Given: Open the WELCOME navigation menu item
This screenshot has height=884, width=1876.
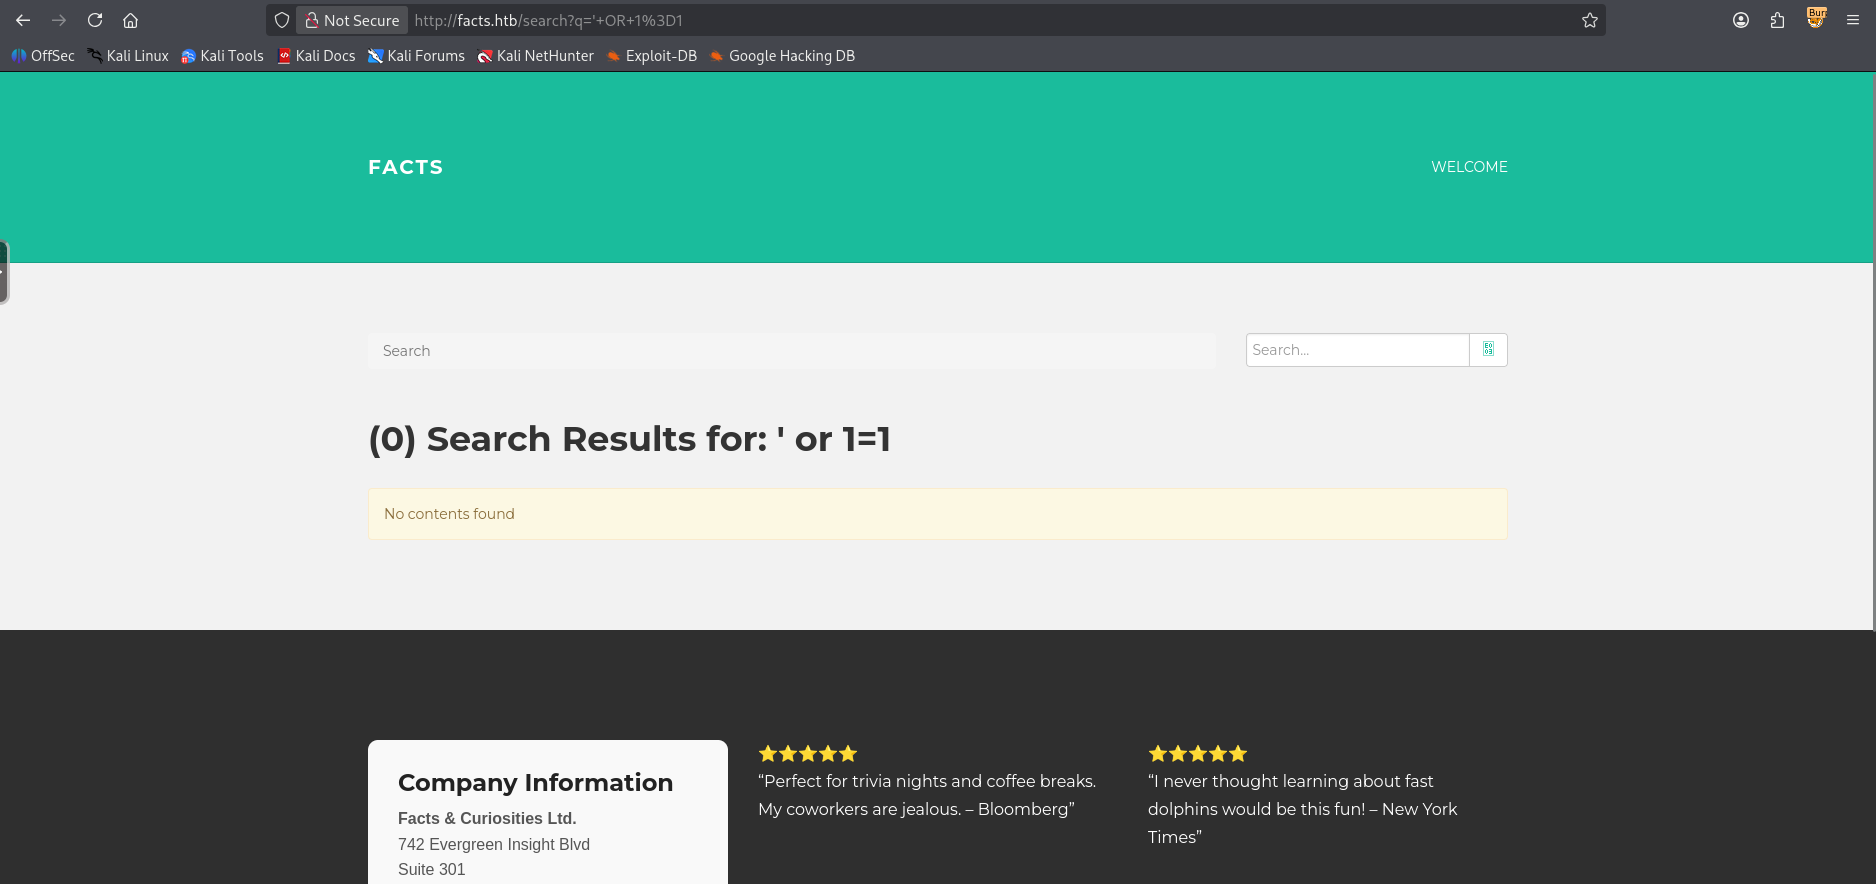Looking at the screenshot, I should click(1469, 167).
